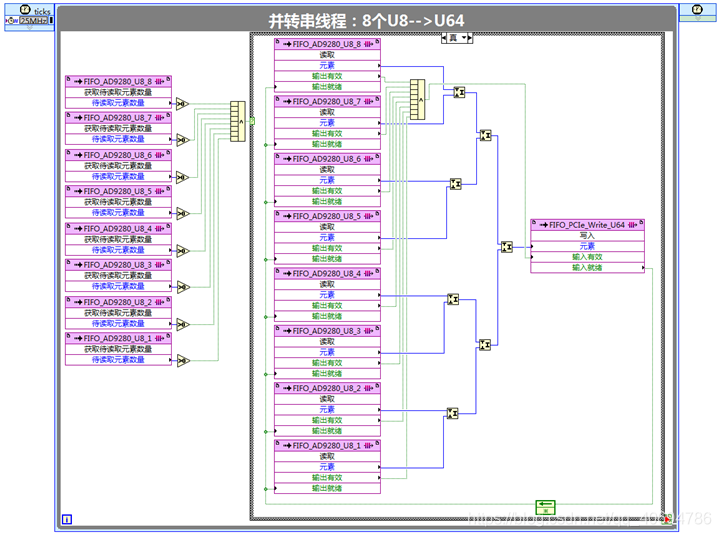Click the 写入 method row of FIFO_PCIe_Write_U64
Screen dimensions: 721x537
pyautogui.click(x=587, y=235)
